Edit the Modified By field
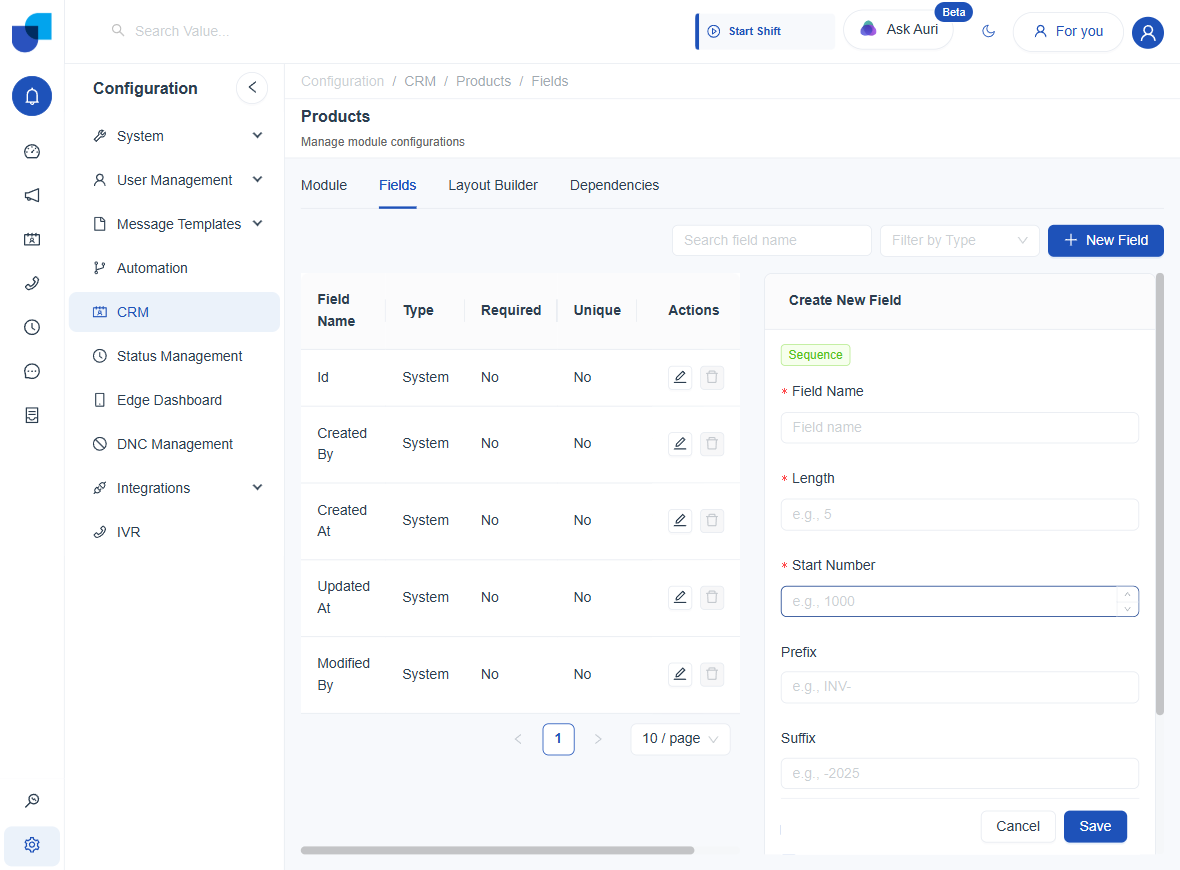Image resolution: width=1180 pixels, height=870 pixels. pos(680,674)
